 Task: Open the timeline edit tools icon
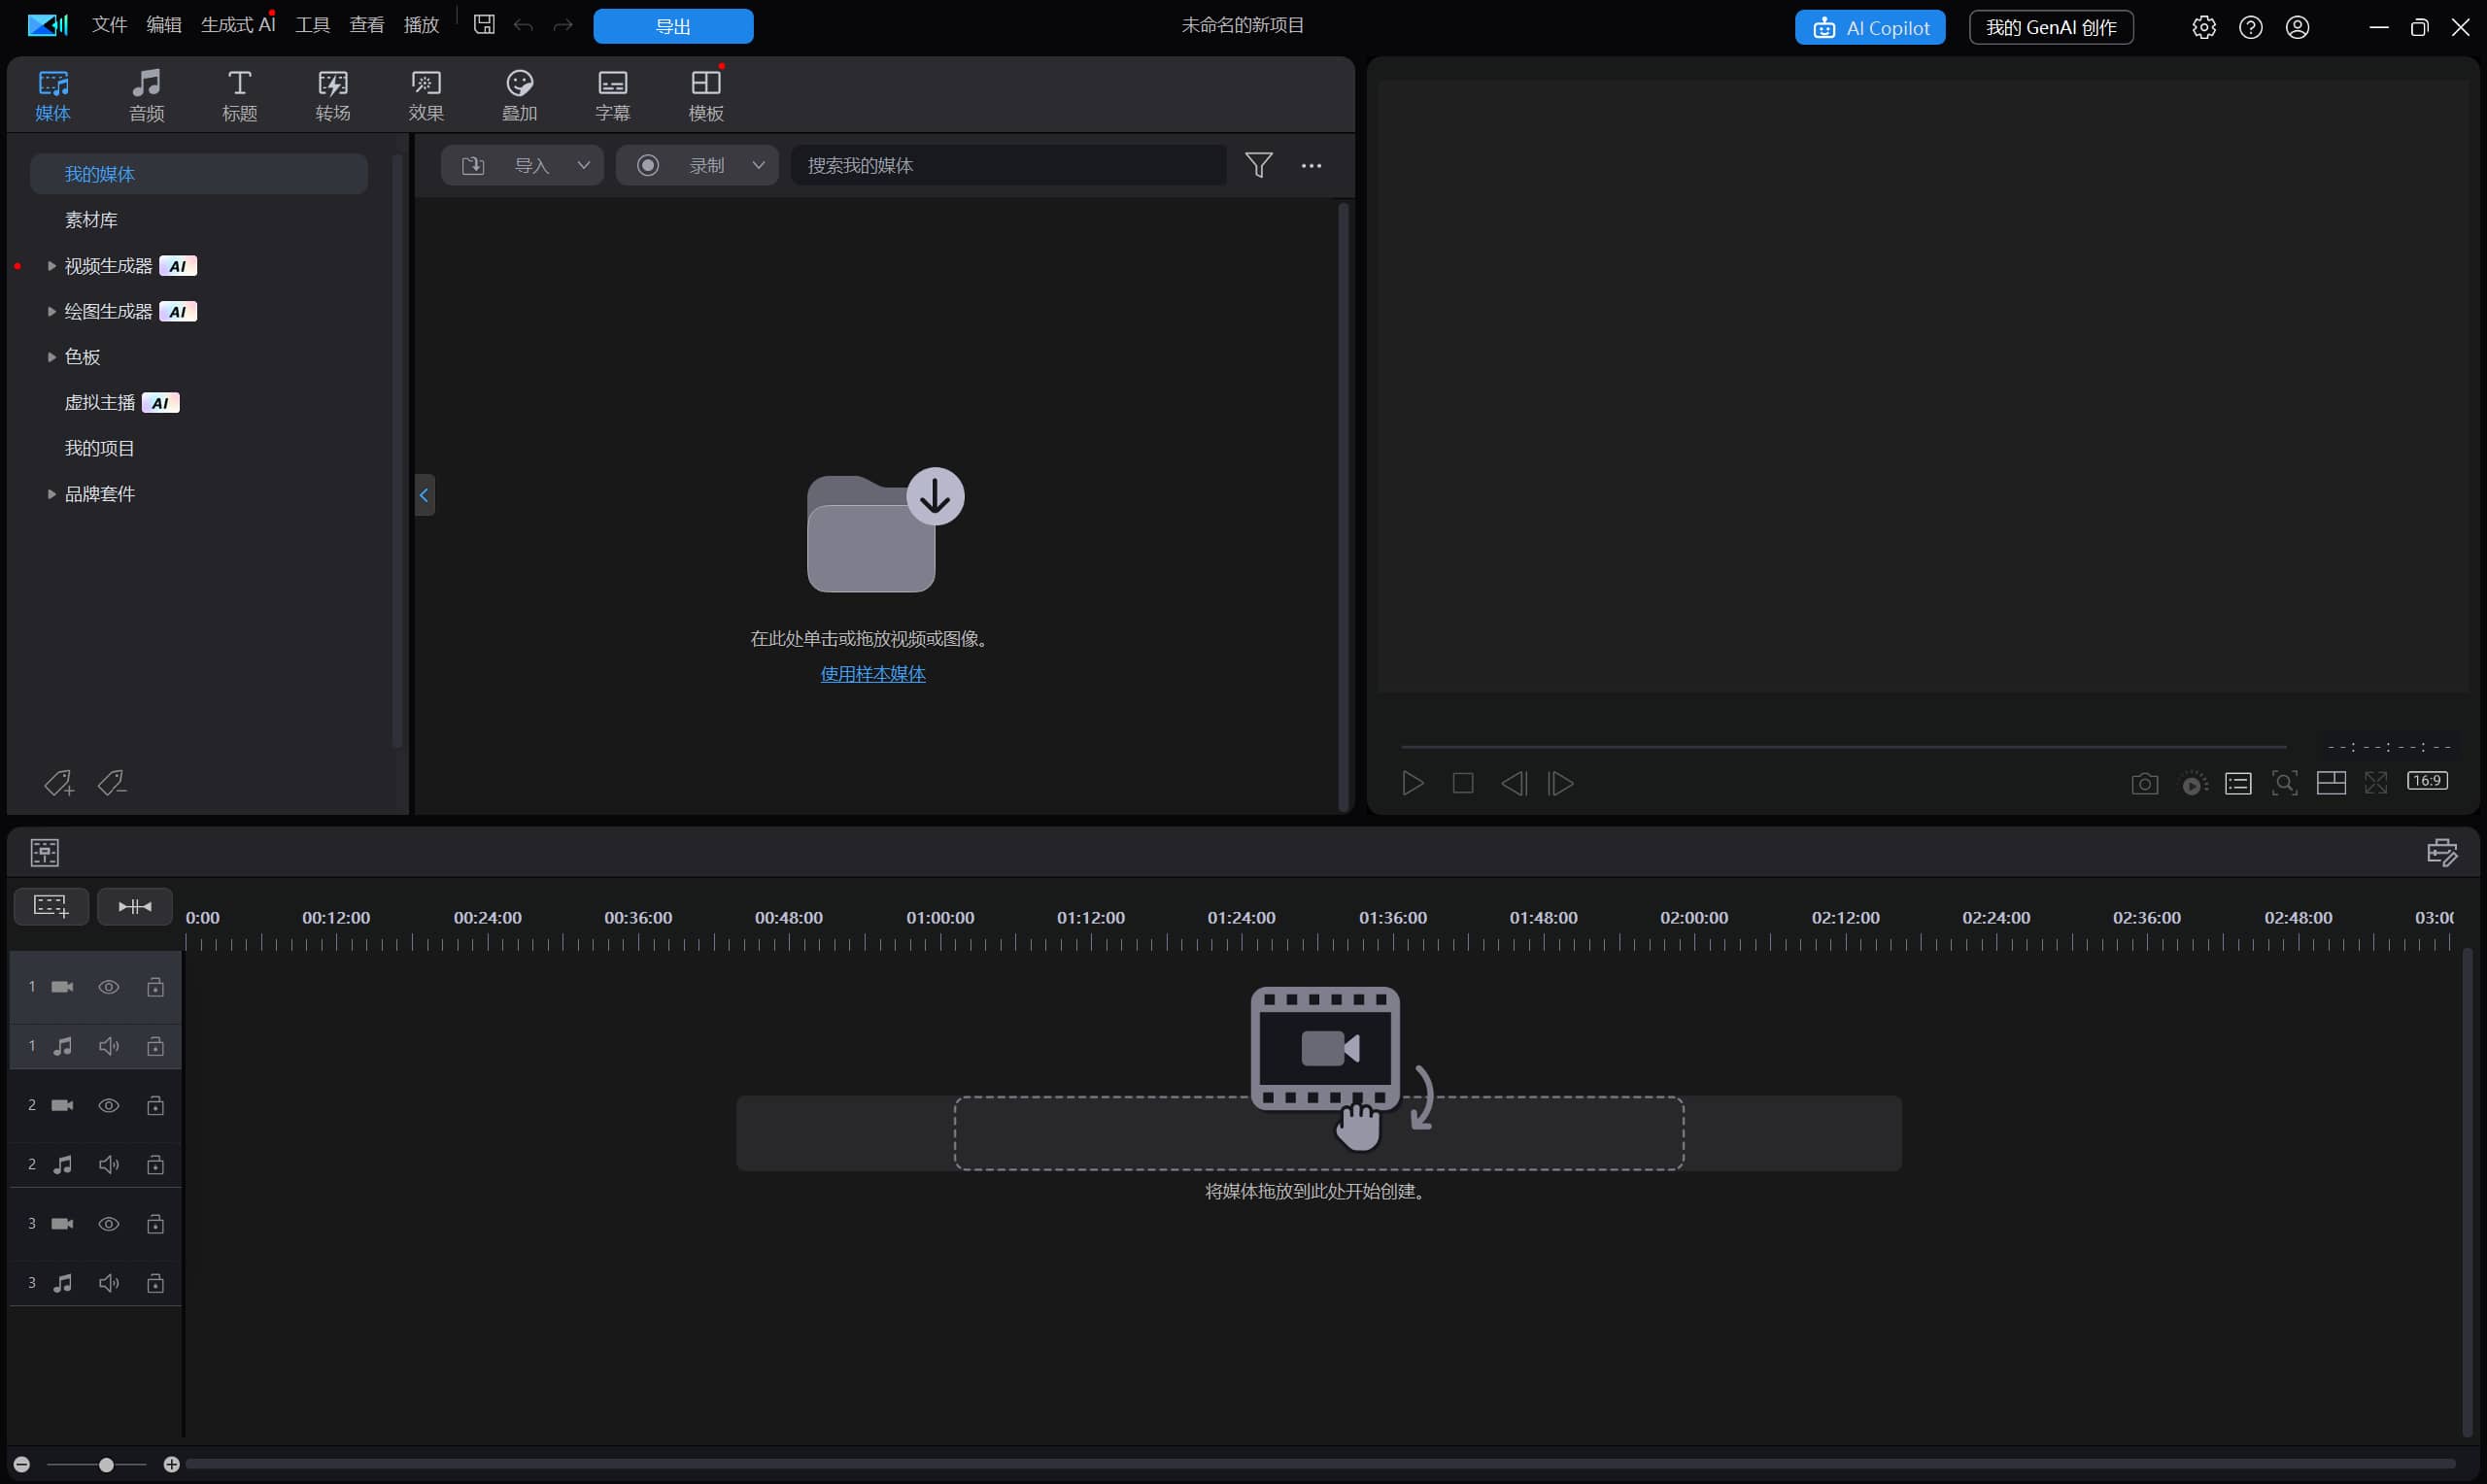coord(2441,852)
